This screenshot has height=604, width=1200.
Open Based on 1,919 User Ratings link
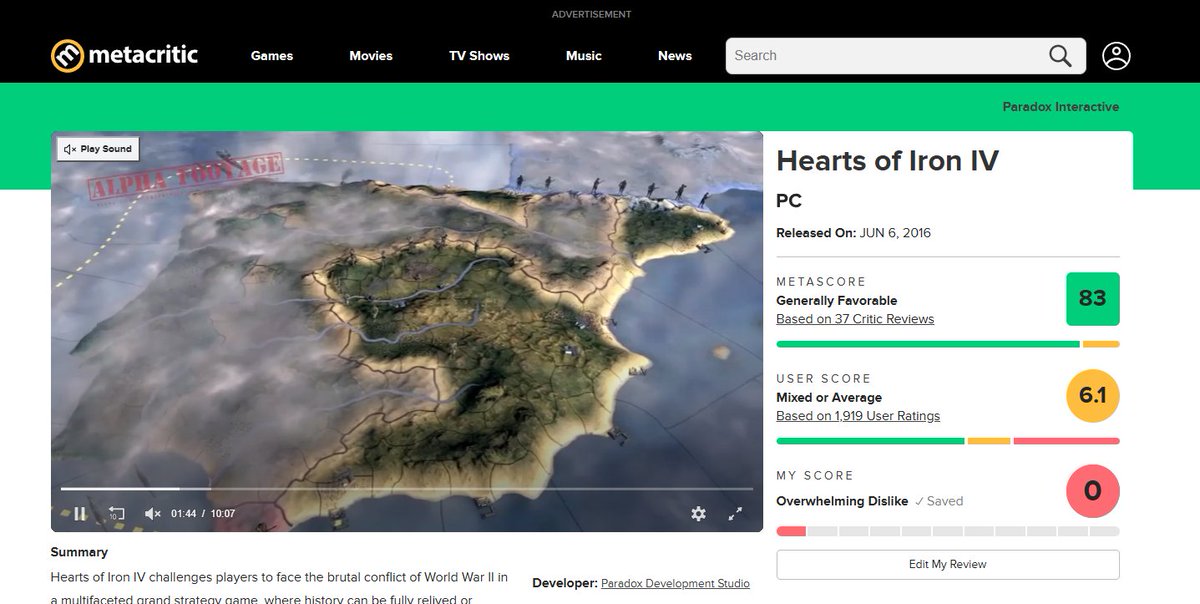(858, 416)
